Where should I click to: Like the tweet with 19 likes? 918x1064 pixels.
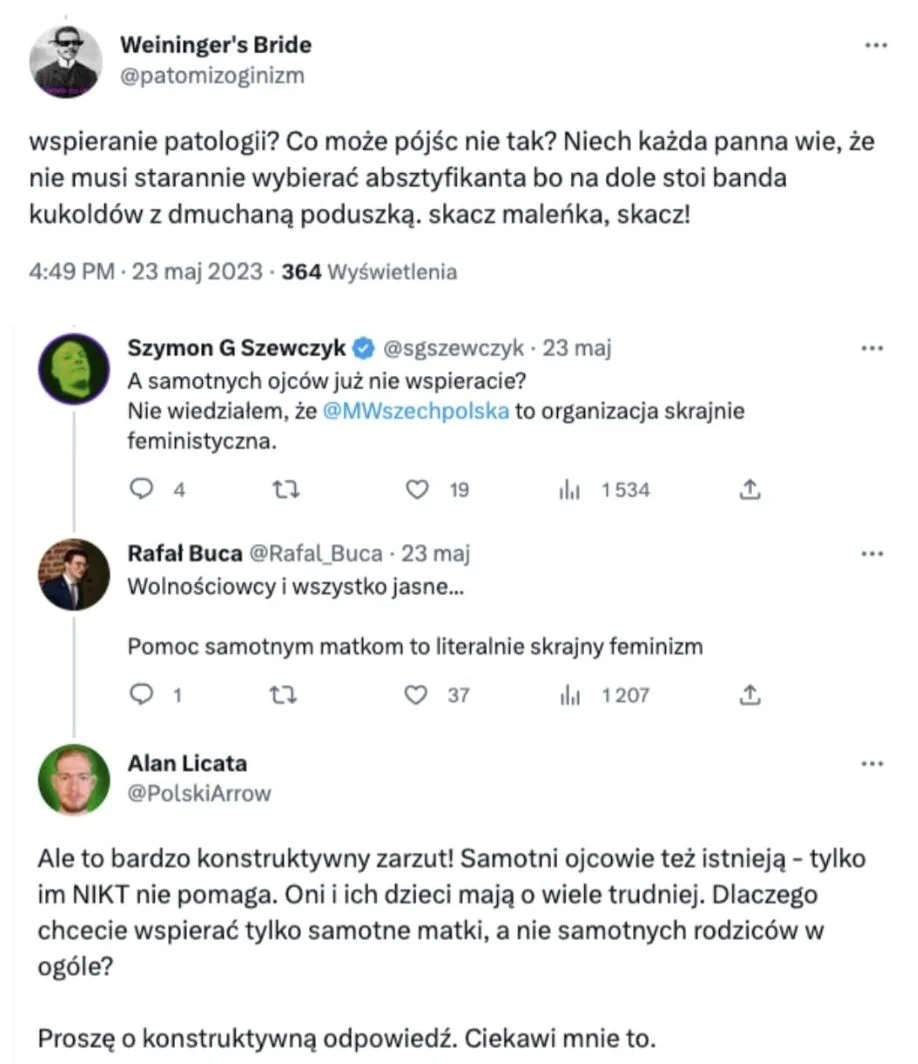417,489
